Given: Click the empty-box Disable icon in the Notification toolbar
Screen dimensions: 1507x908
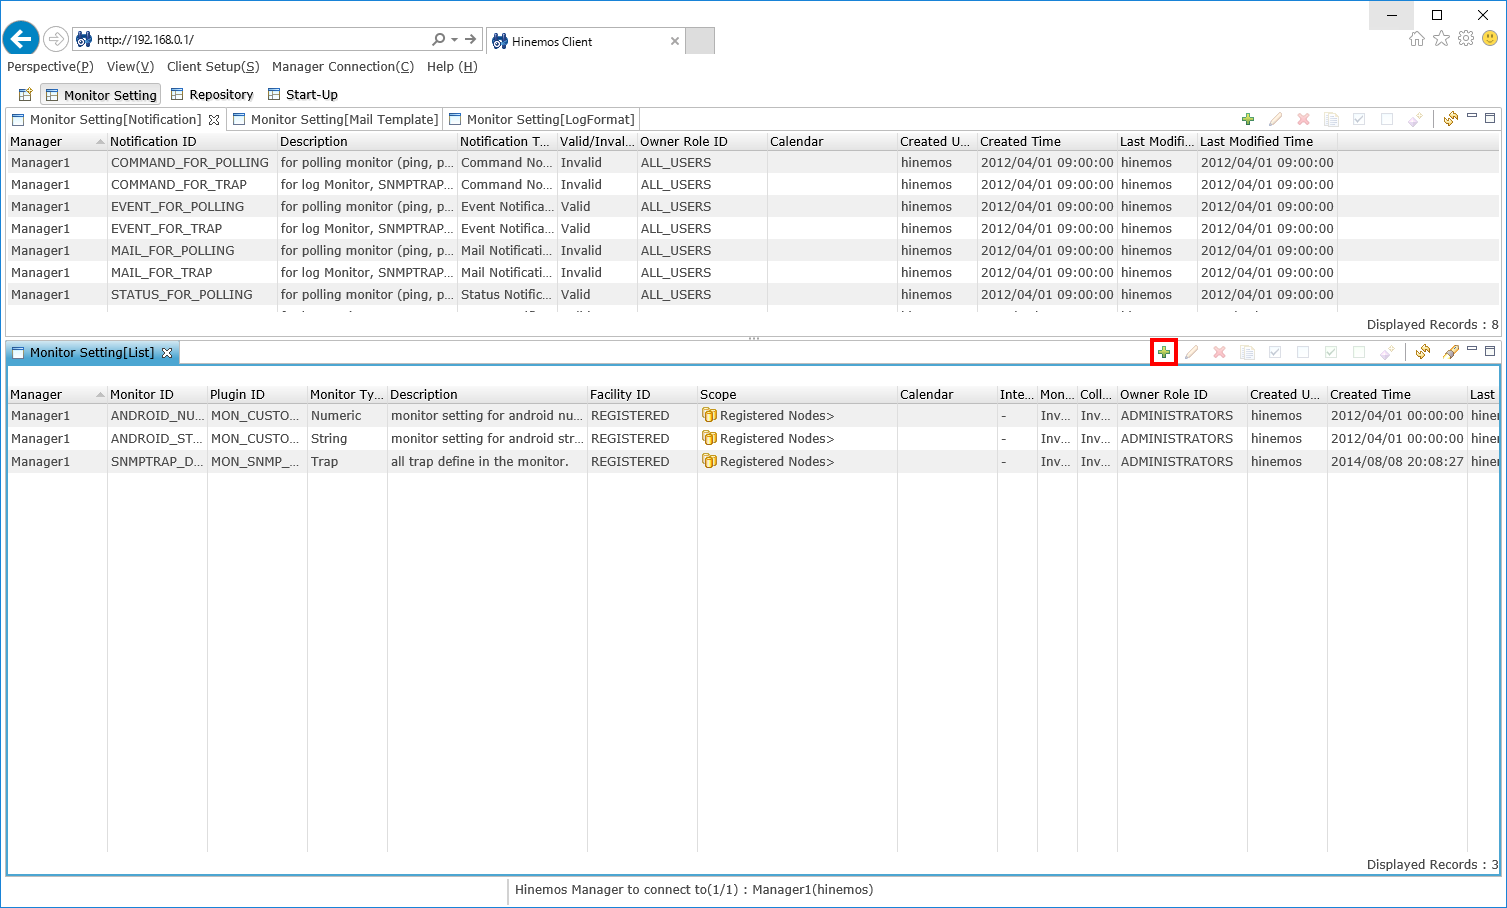Looking at the screenshot, I should click(1387, 119).
